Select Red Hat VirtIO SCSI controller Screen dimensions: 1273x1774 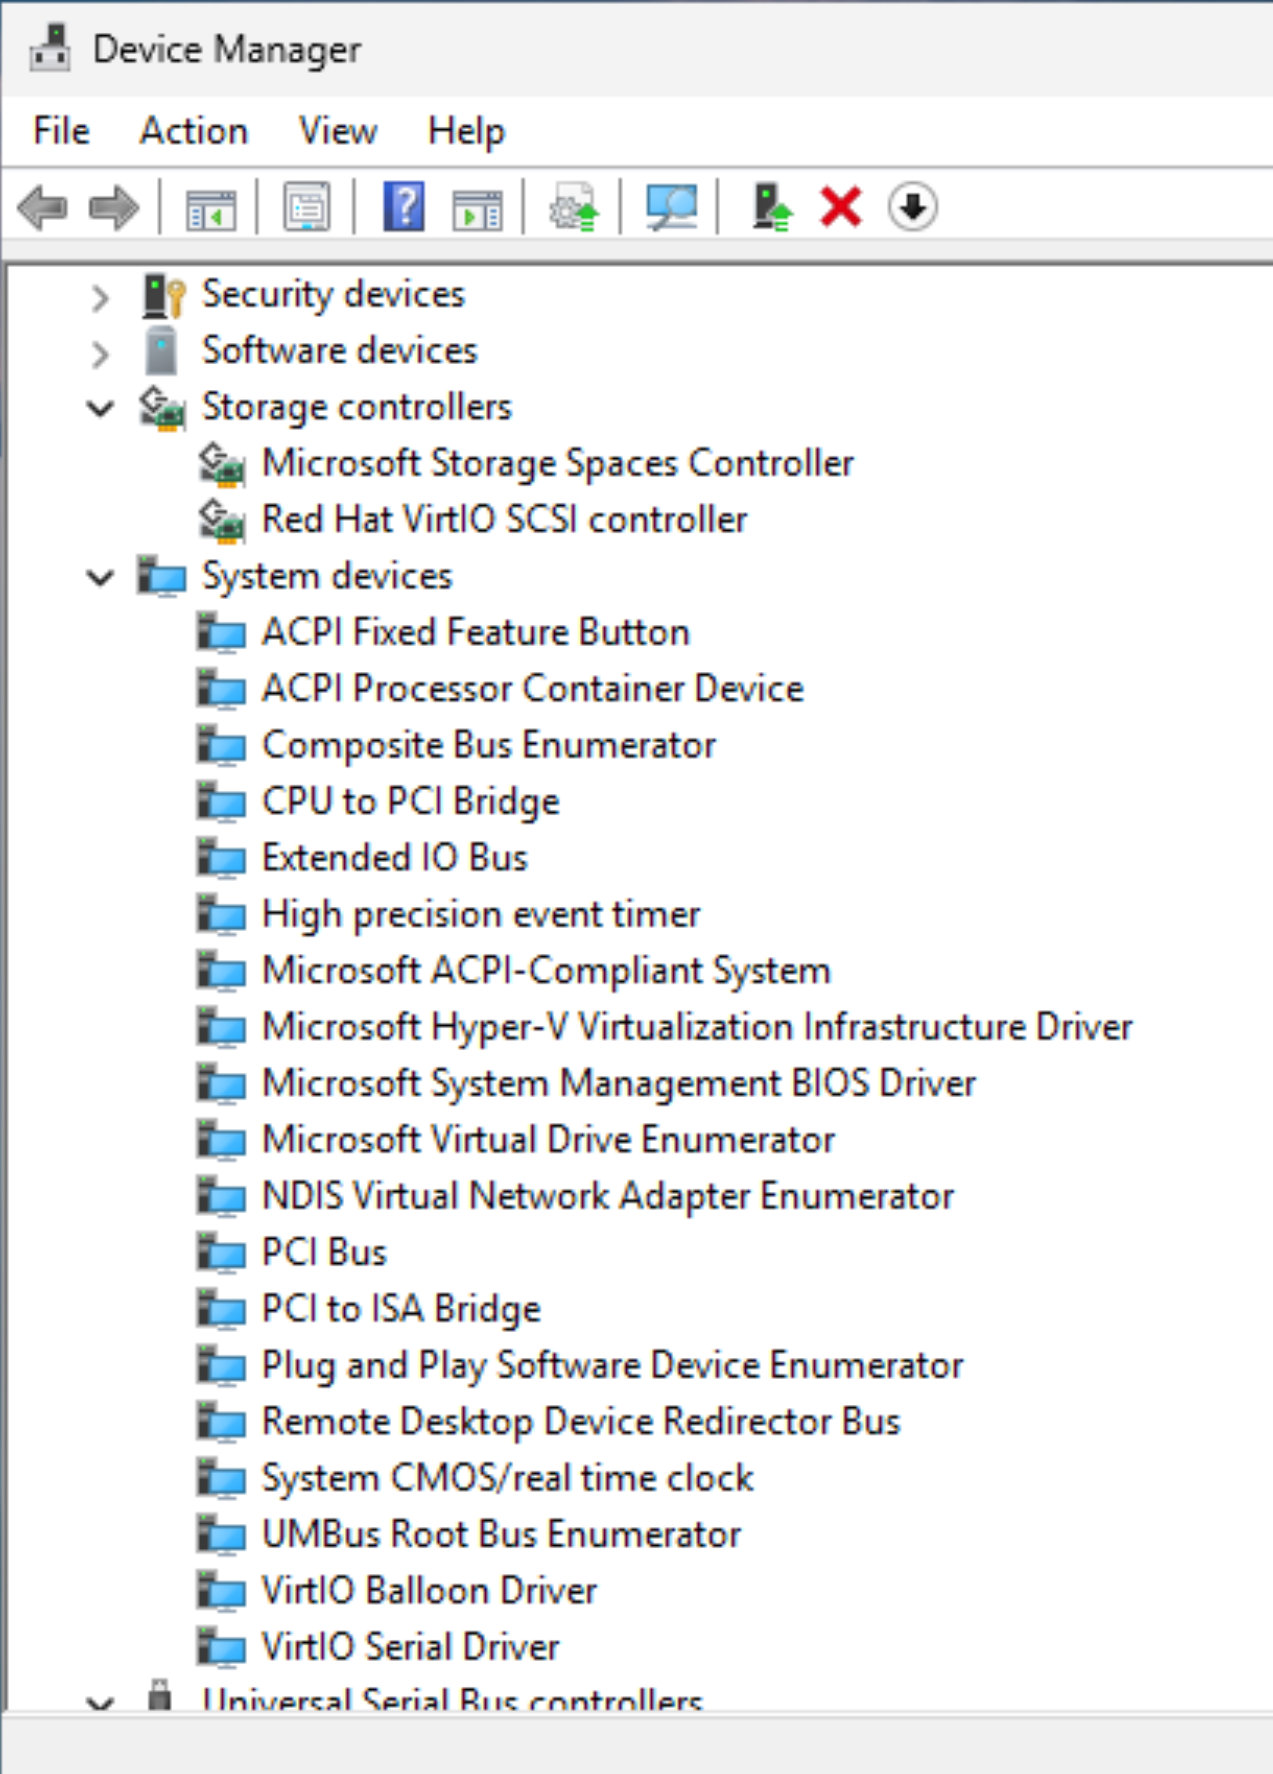pos(504,519)
